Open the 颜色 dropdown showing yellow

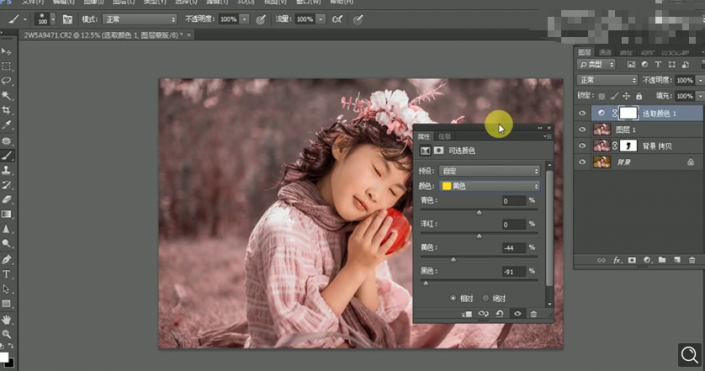click(x=489, y=186)
